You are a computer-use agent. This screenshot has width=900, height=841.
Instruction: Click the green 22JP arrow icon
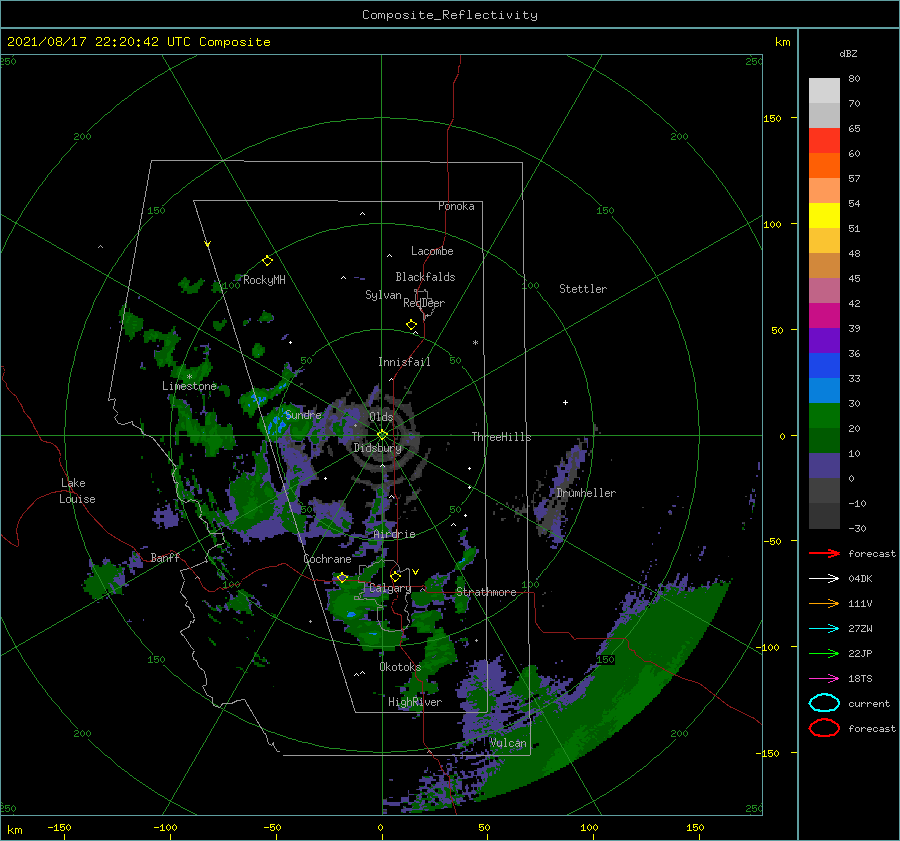pos(824,653)
